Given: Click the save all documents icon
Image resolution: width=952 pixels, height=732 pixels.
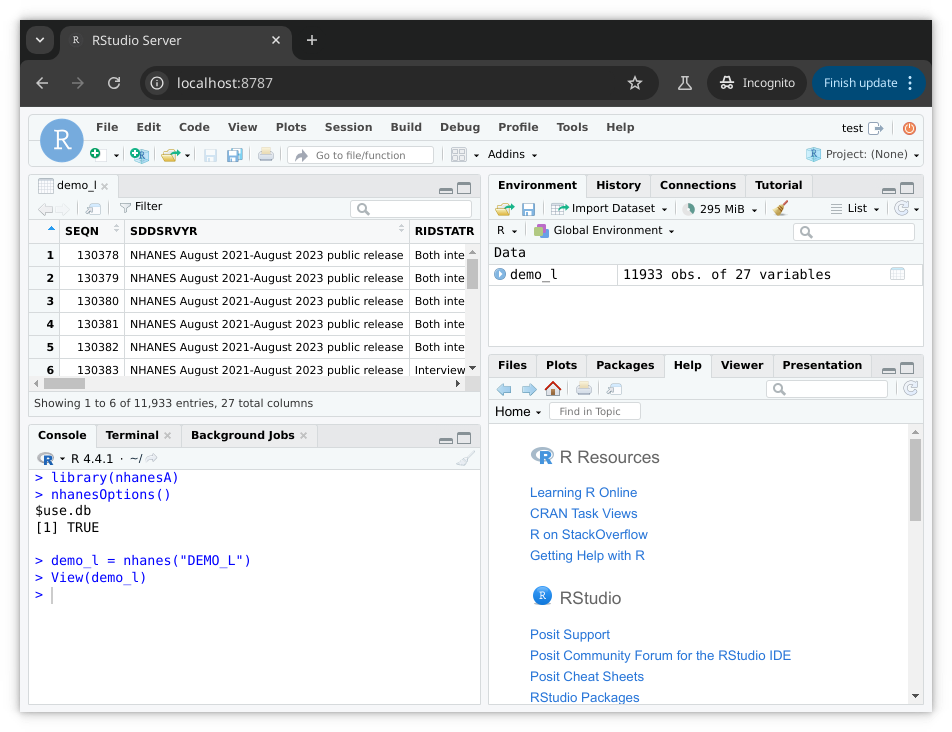Looking at the screenshot, I should [234, 155].
